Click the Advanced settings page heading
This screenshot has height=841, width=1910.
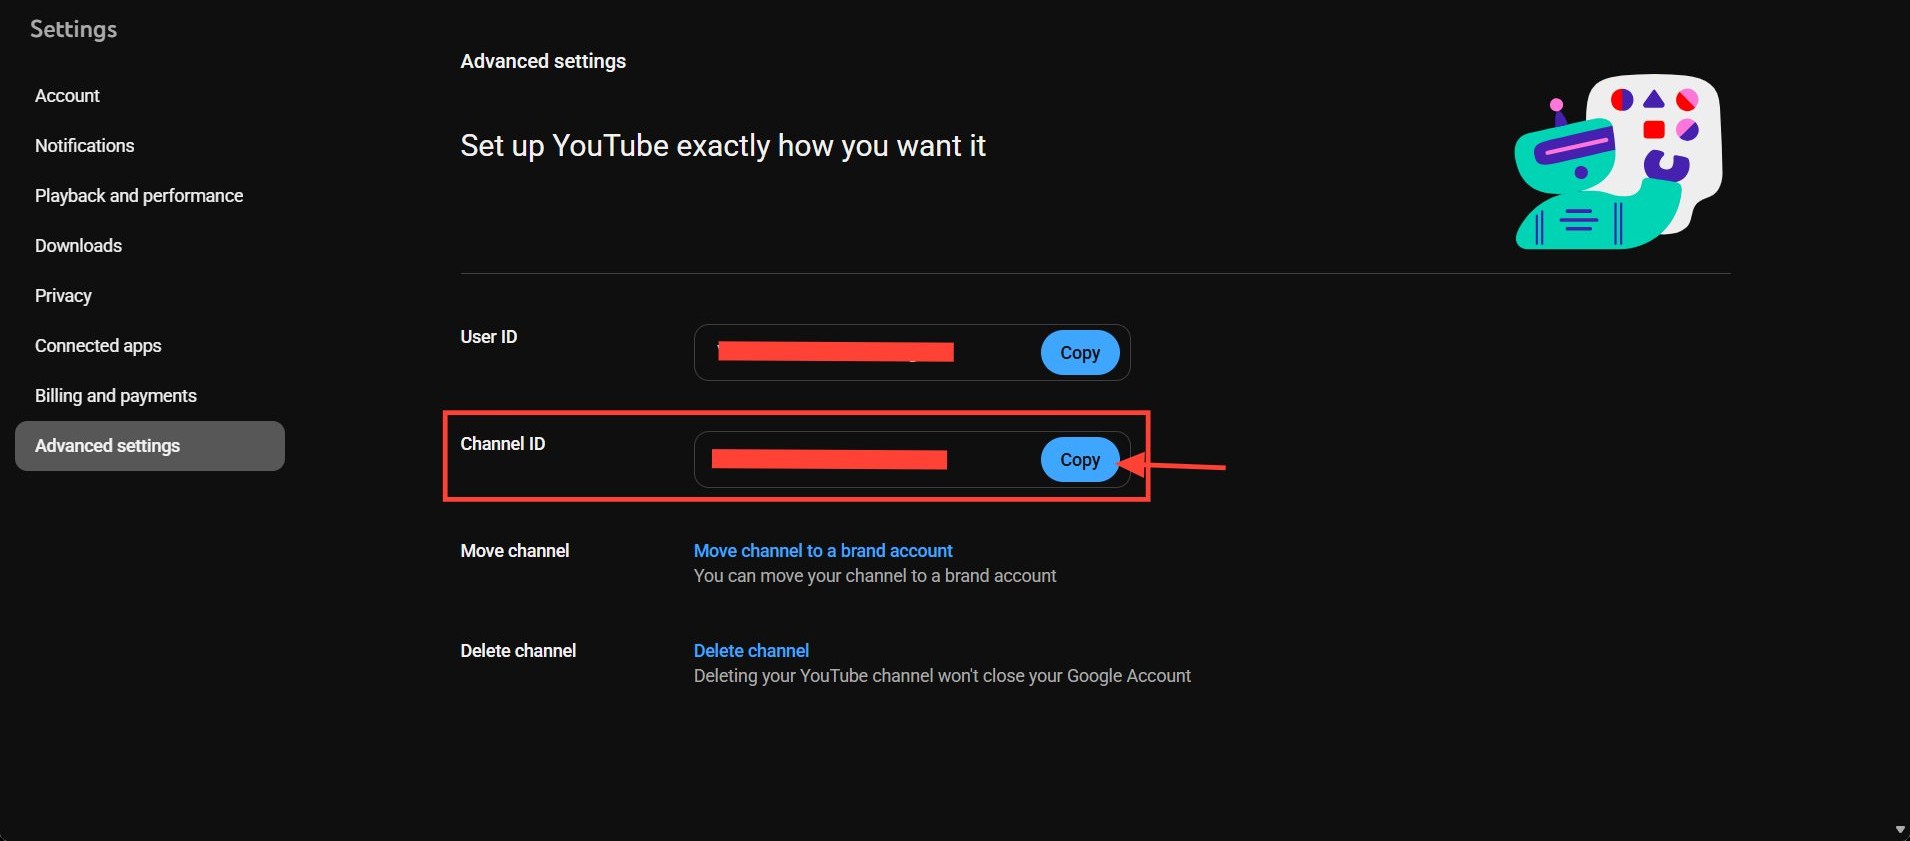(x=543, y=61)
